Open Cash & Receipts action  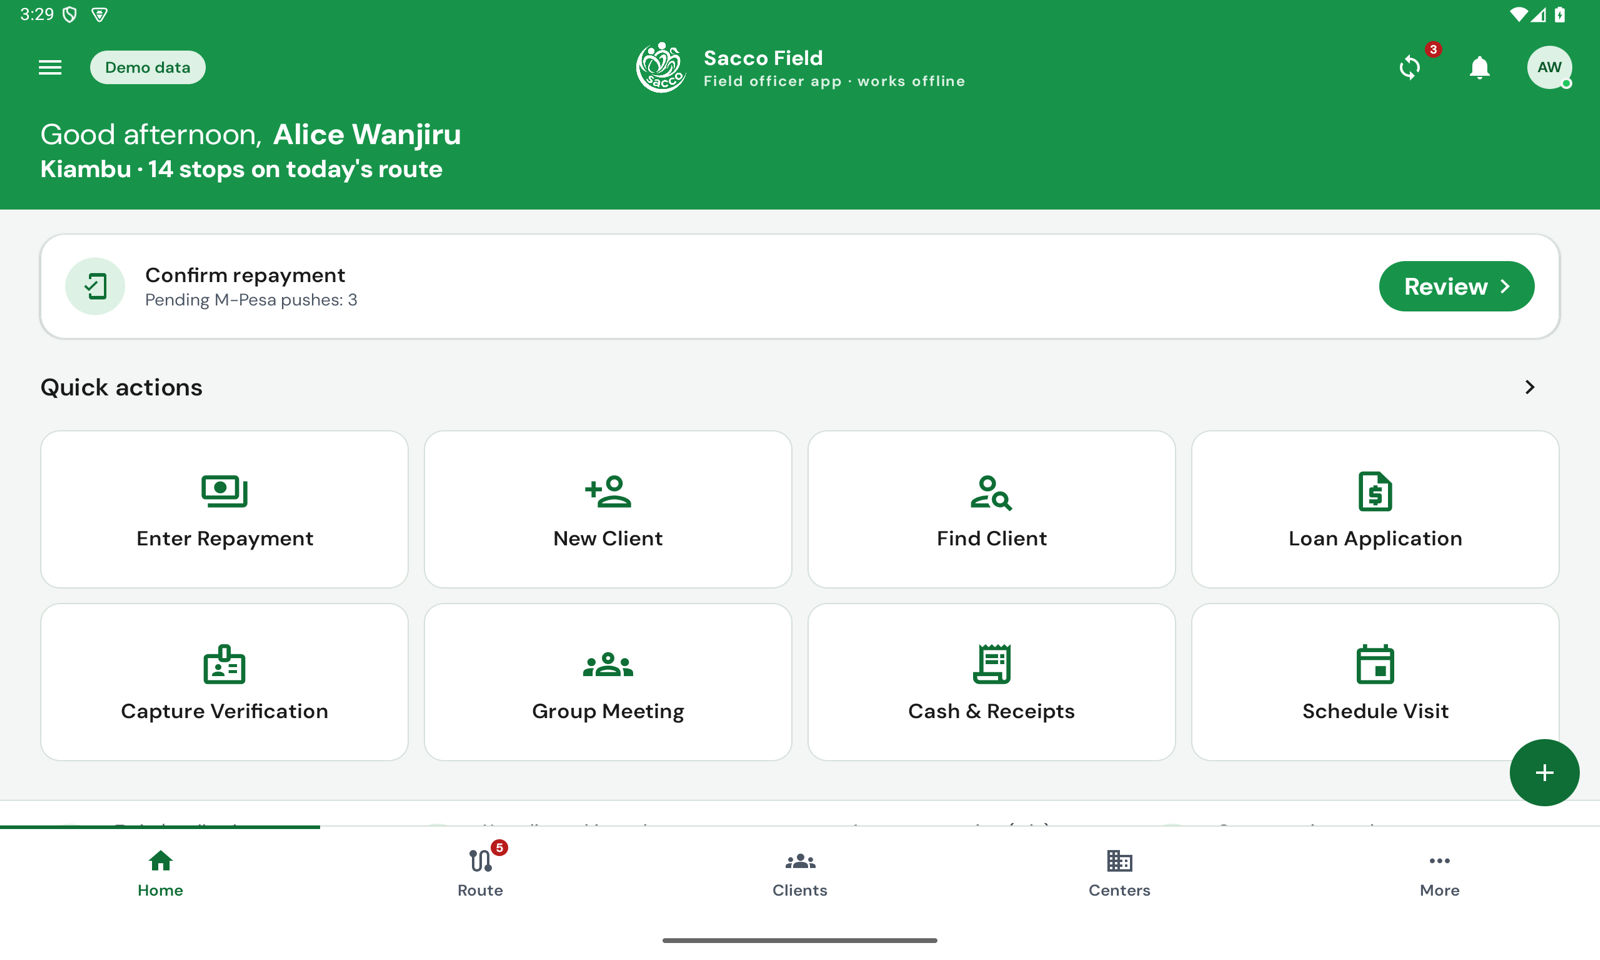pyautogui.click(x=991, y=682)
